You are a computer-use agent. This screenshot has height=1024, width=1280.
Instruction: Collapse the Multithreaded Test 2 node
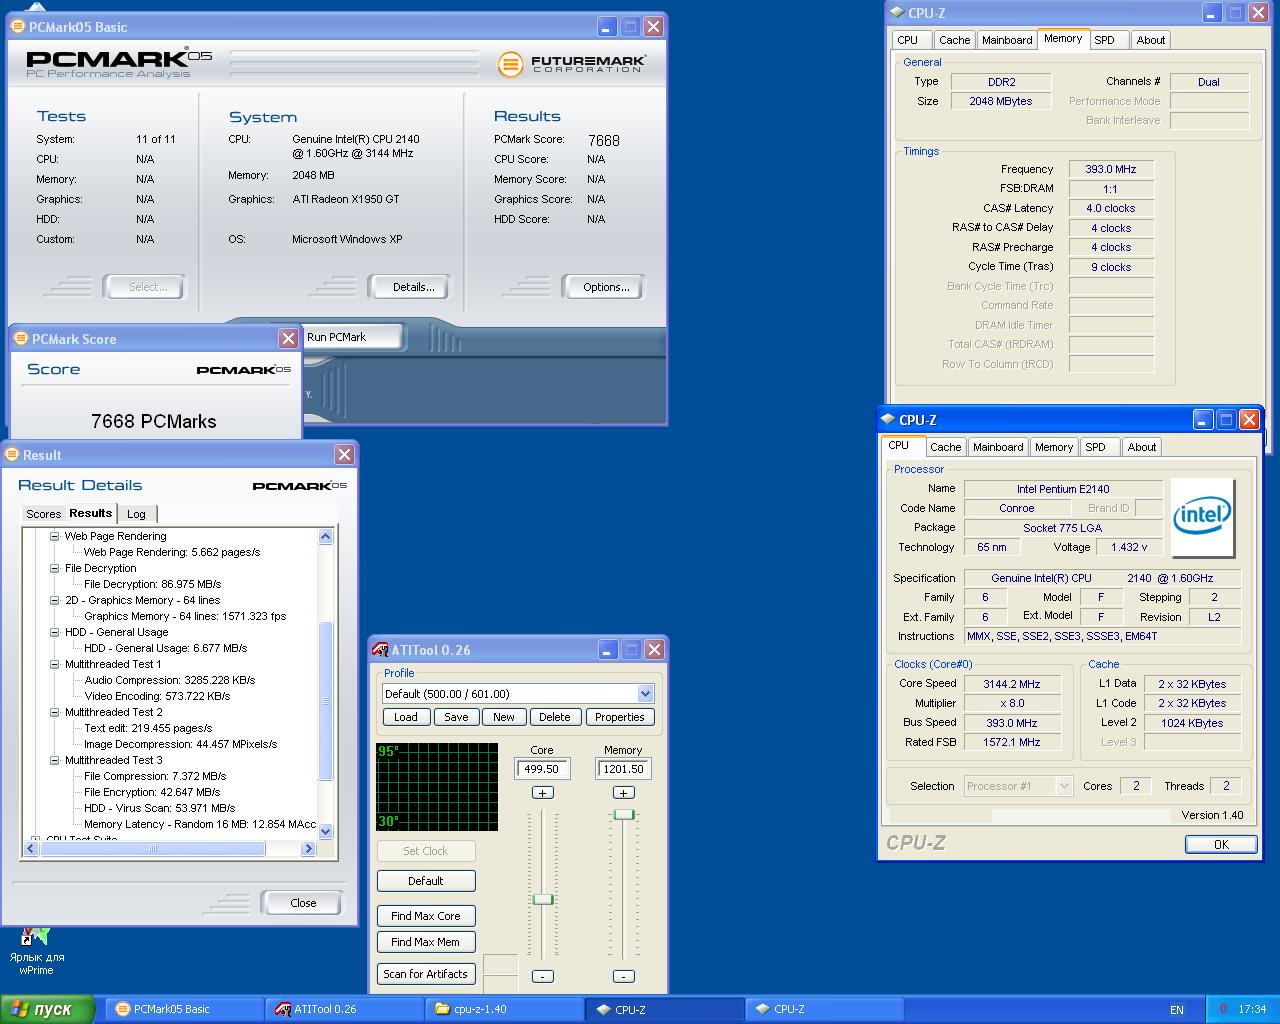pyautogui.click(x=55, y=713)
